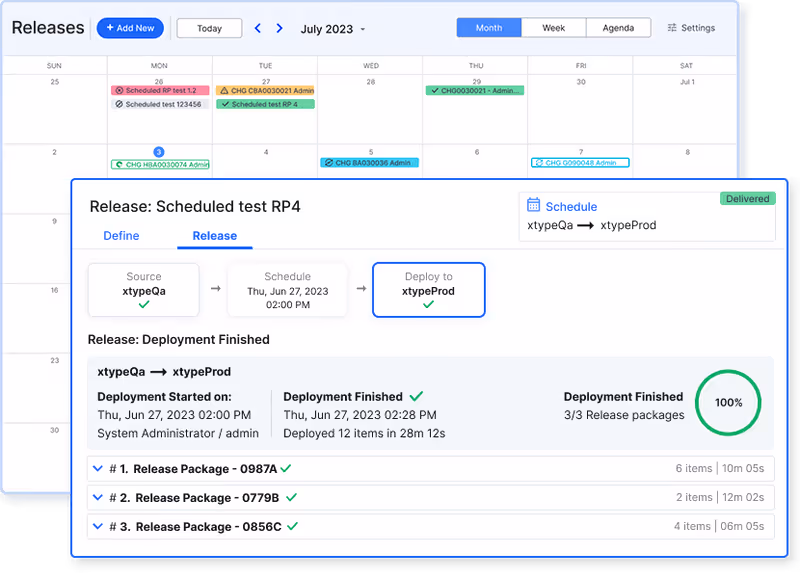Click the '2 items | 12m 02s' text
Viewport: 800px width, 573px height.
tap(720, 497)
